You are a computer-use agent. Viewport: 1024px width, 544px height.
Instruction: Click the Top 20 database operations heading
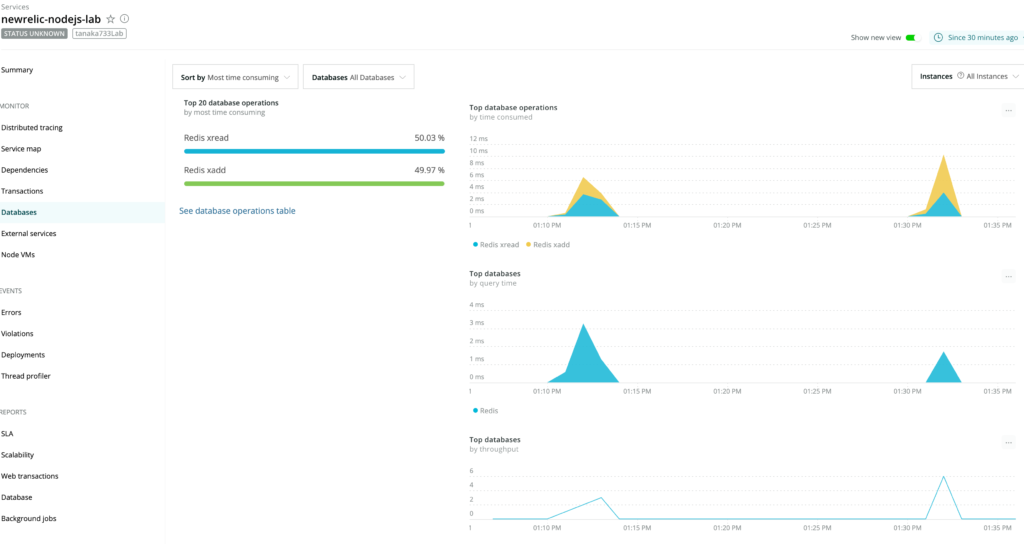pos(231,103)
